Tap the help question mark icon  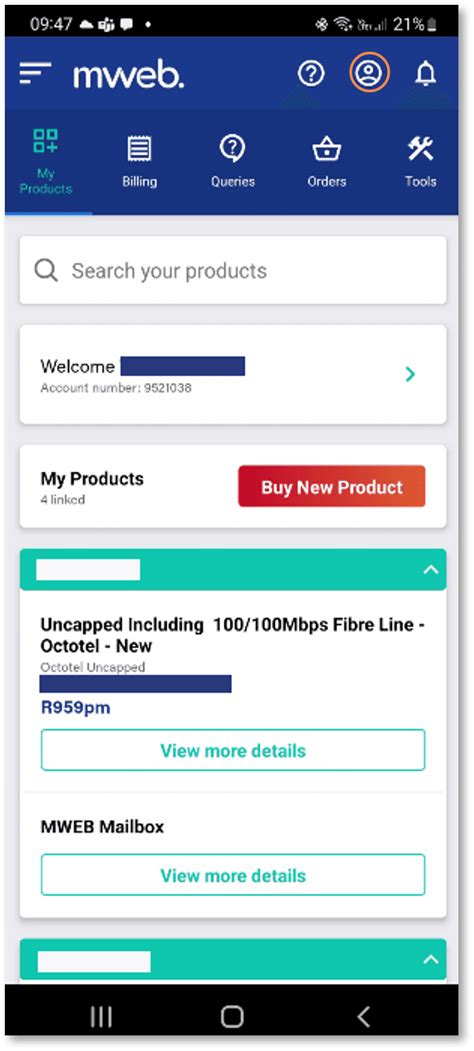311,74
